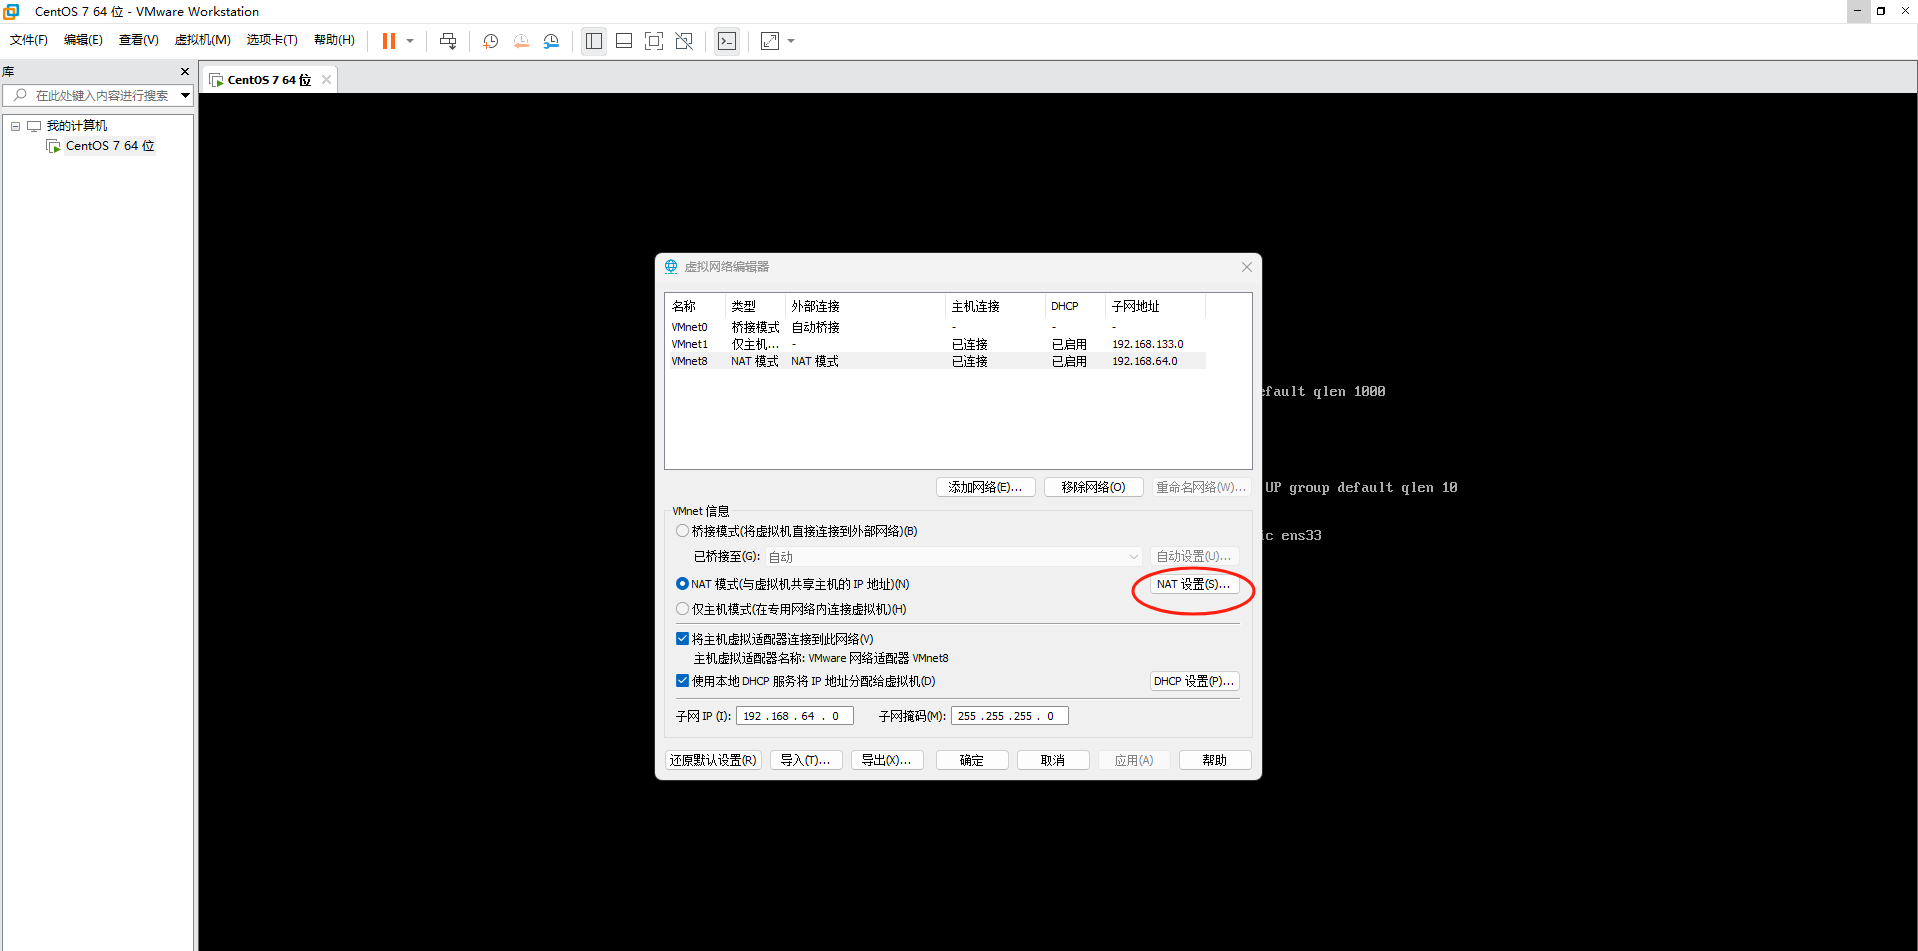Viewport: 1918px width, 951px height.
Task: Click 还原默认设置(R) button
Action: [x=713, y=760]
